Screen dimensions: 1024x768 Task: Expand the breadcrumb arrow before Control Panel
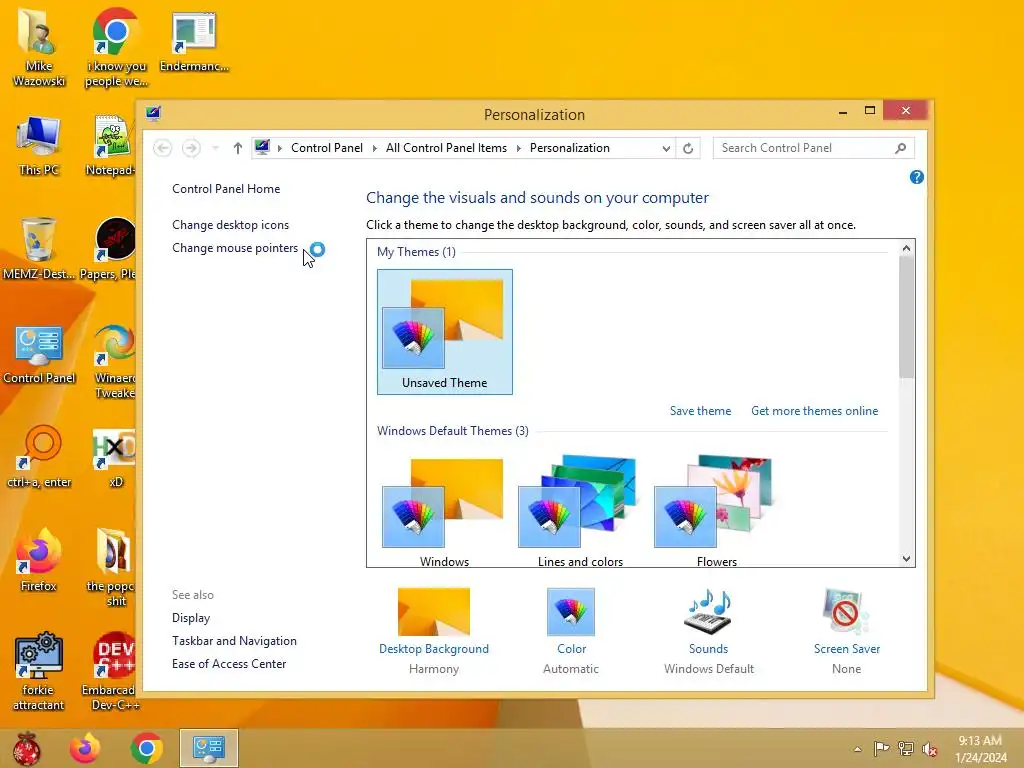point(280,148)
